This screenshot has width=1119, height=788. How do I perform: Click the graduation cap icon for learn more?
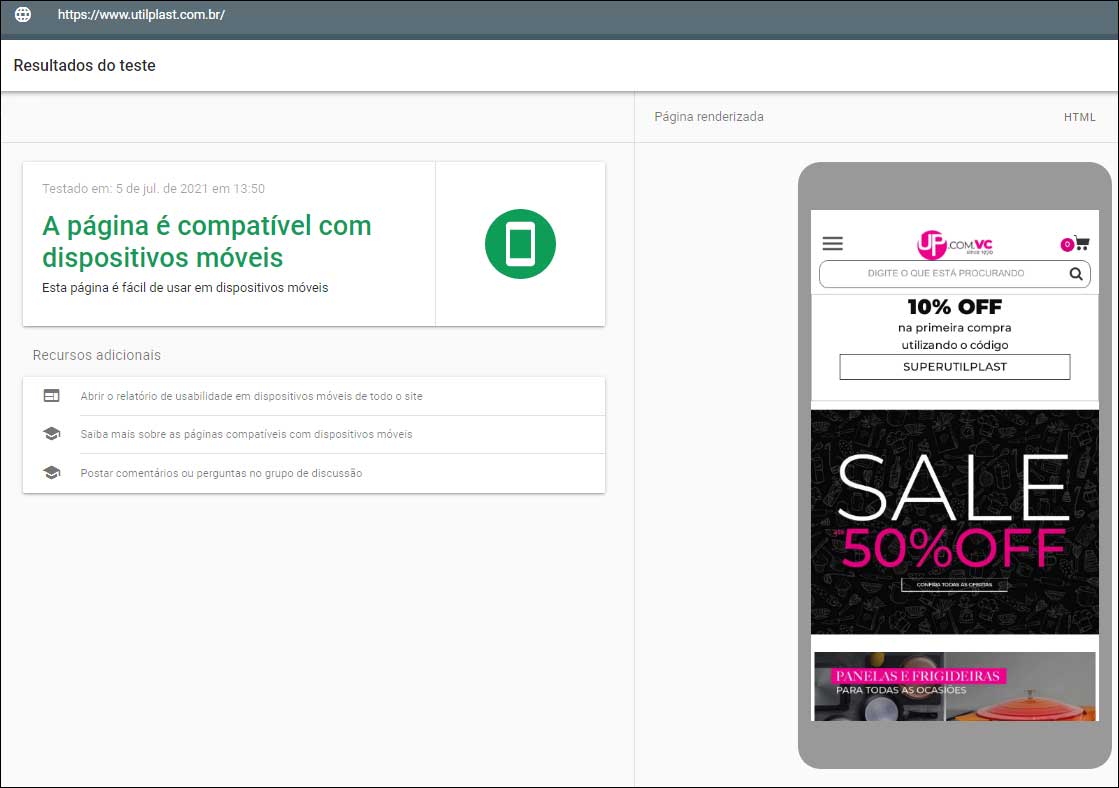(52, 434)
